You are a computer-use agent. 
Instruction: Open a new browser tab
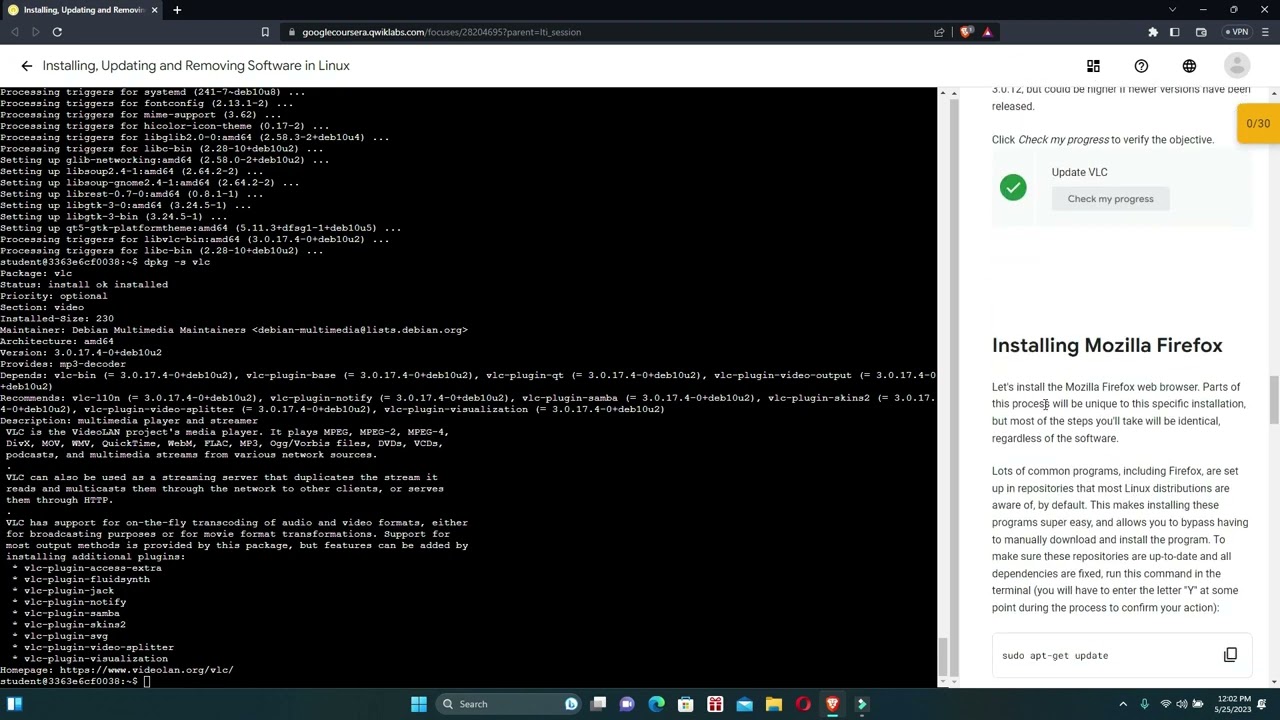[177, 10]
